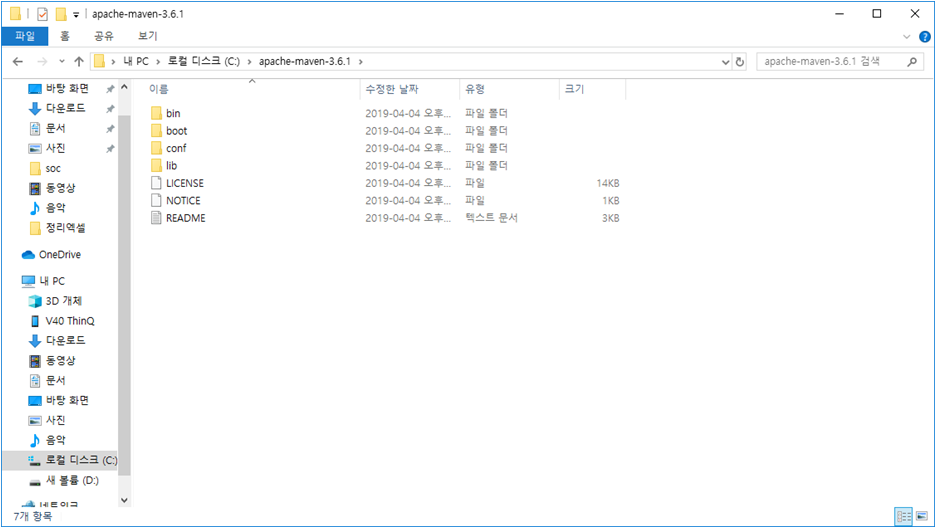936x528 pixels.
Task: Select the README text document icon
Action: pos(156,218)
